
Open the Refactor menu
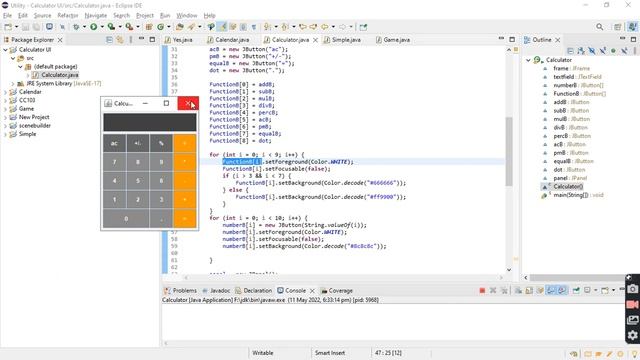(x=68, y=16)
